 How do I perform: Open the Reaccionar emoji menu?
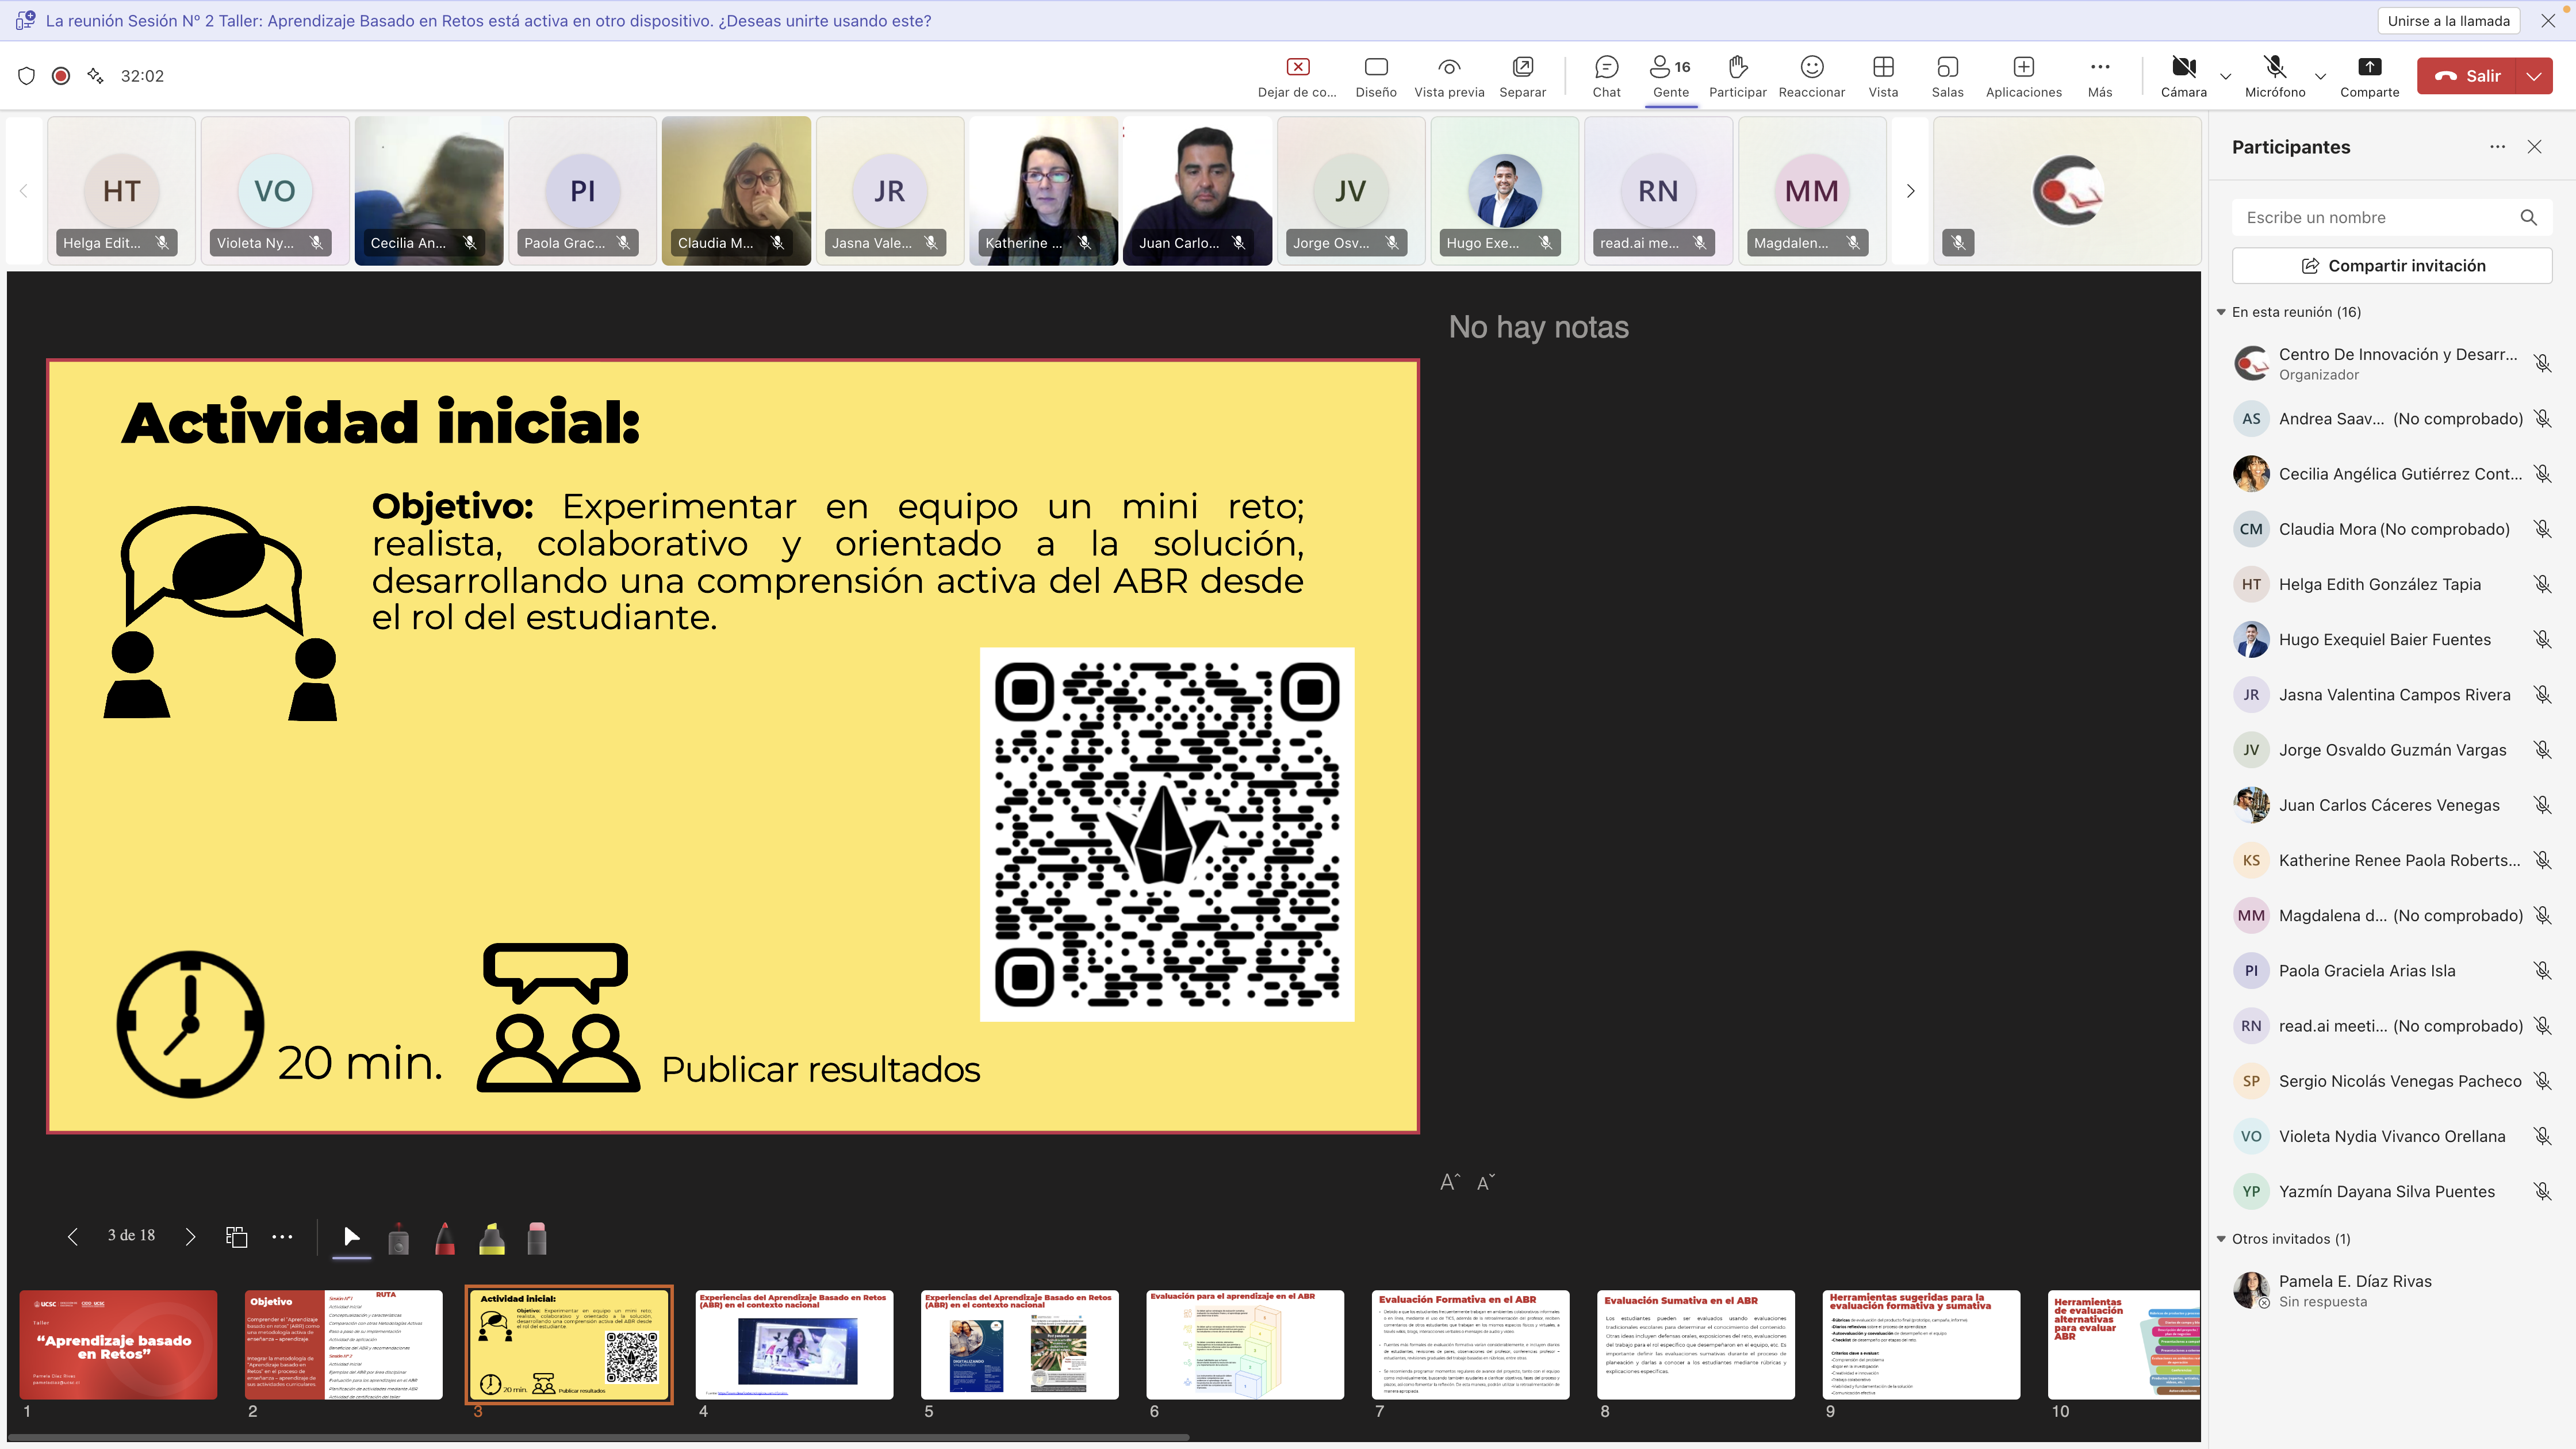(x=1811, y=76)
